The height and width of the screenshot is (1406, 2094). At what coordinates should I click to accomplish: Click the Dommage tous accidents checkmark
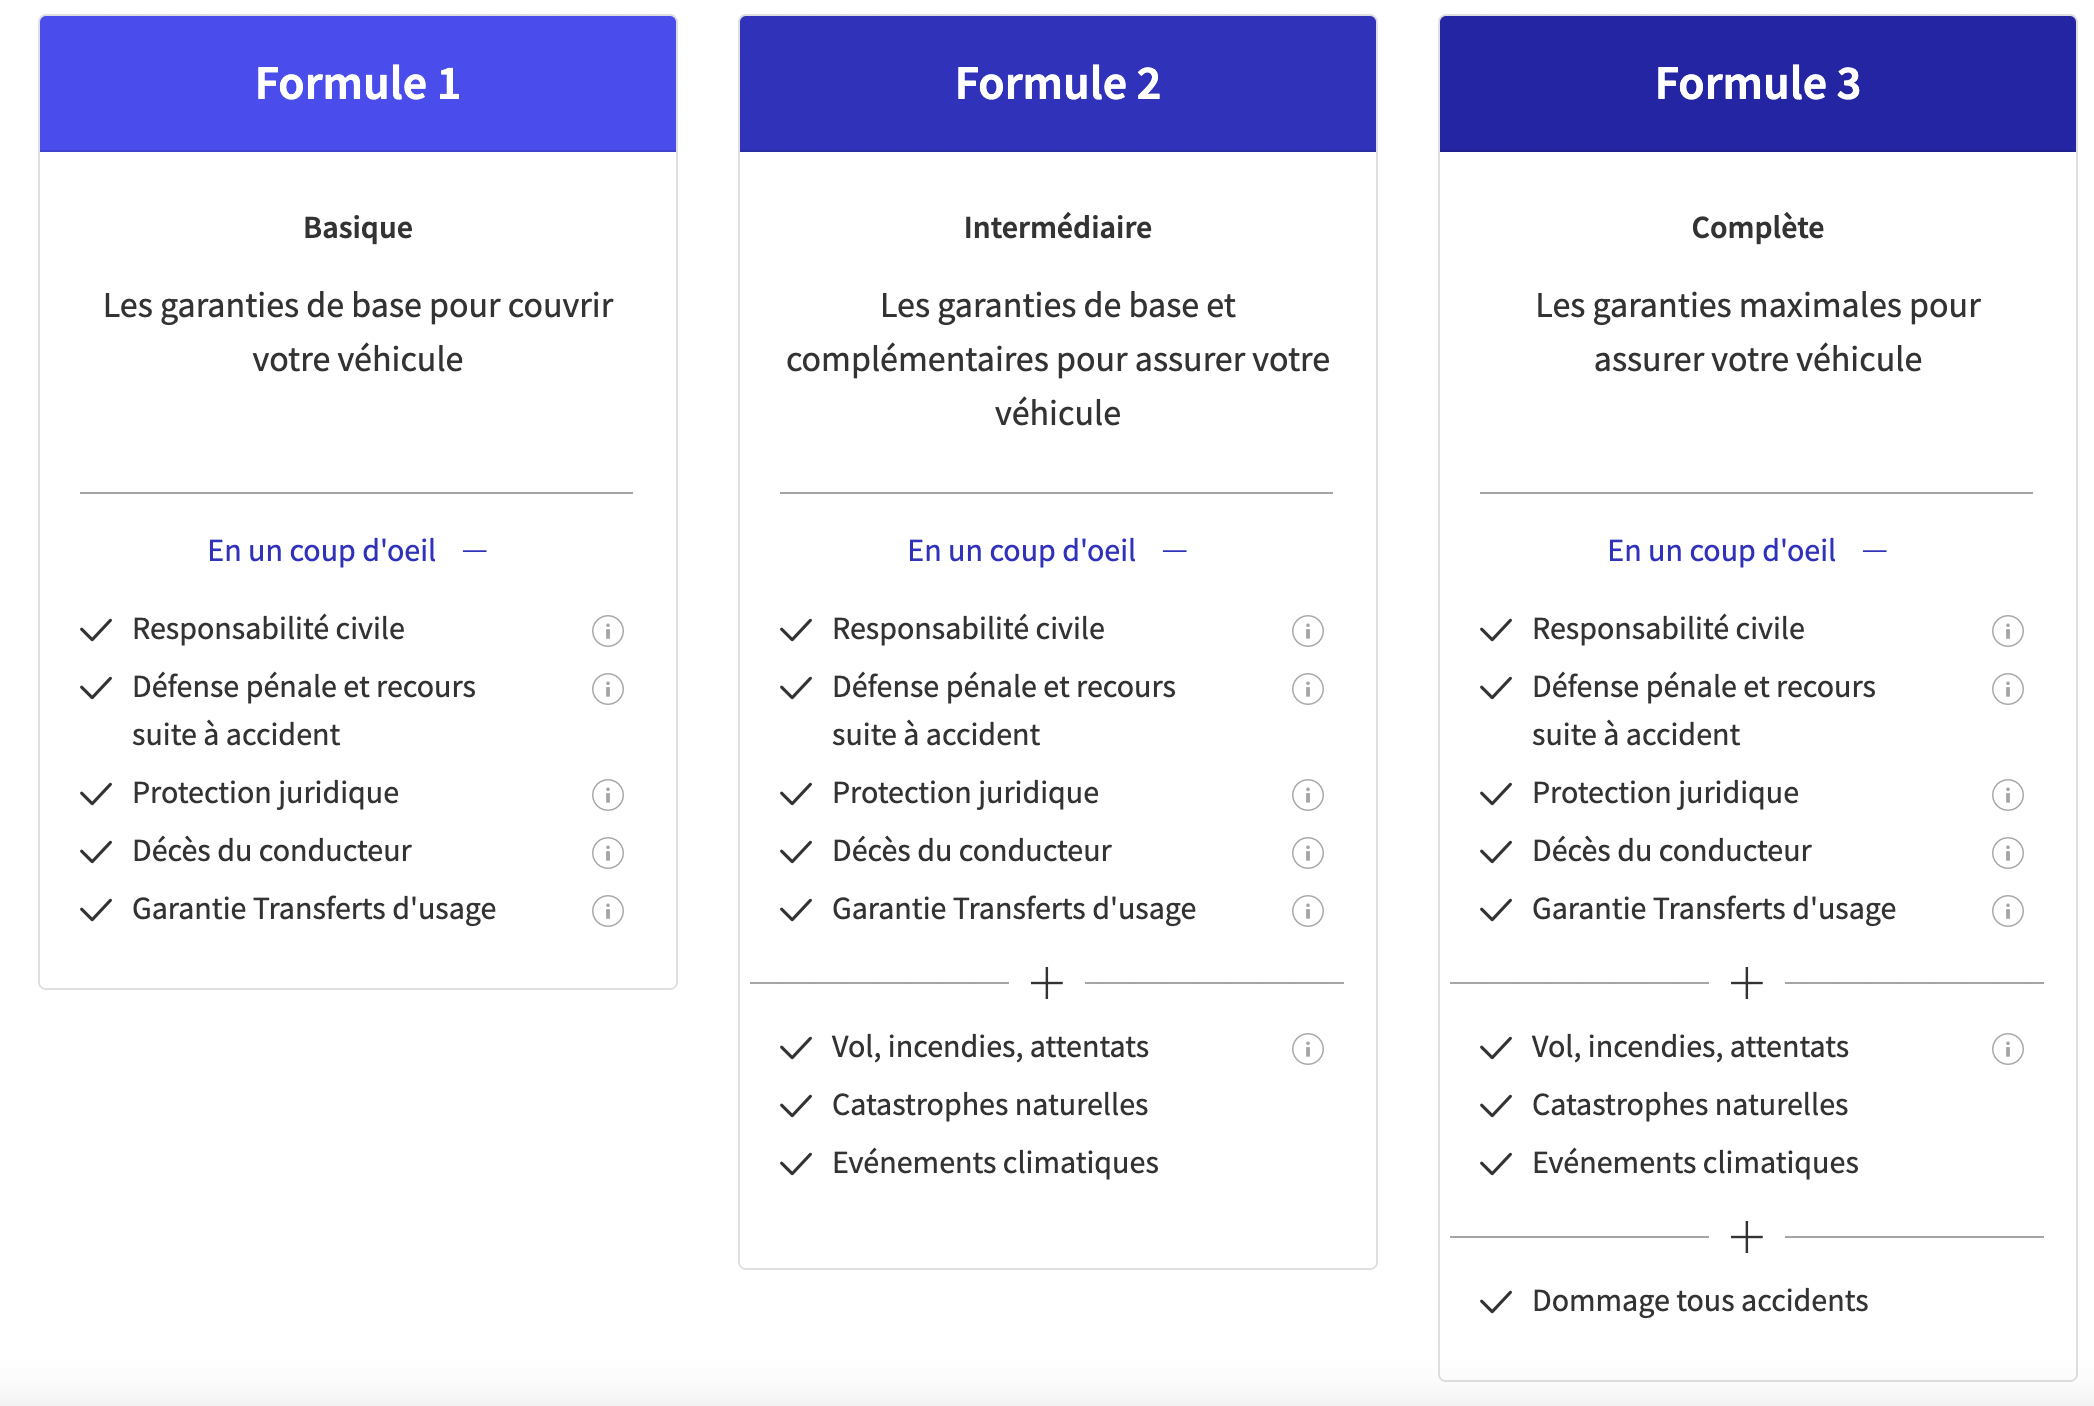click(1495, 1302)
